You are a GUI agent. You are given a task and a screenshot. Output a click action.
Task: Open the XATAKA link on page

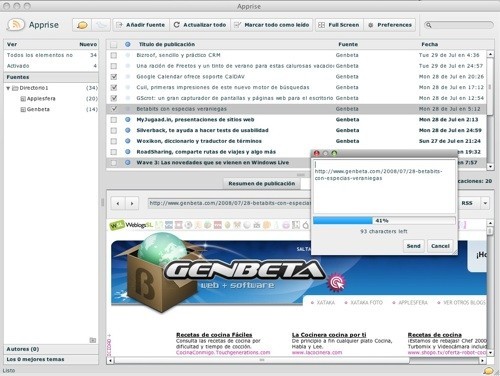(x=325, y=302)
